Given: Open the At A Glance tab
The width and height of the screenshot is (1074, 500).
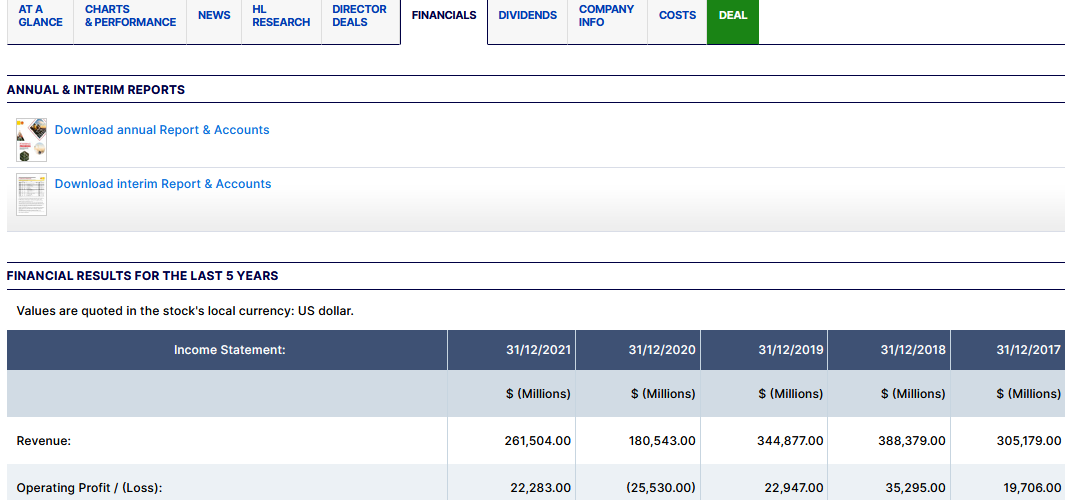Looking at the screenshot, I should point(40,16).
